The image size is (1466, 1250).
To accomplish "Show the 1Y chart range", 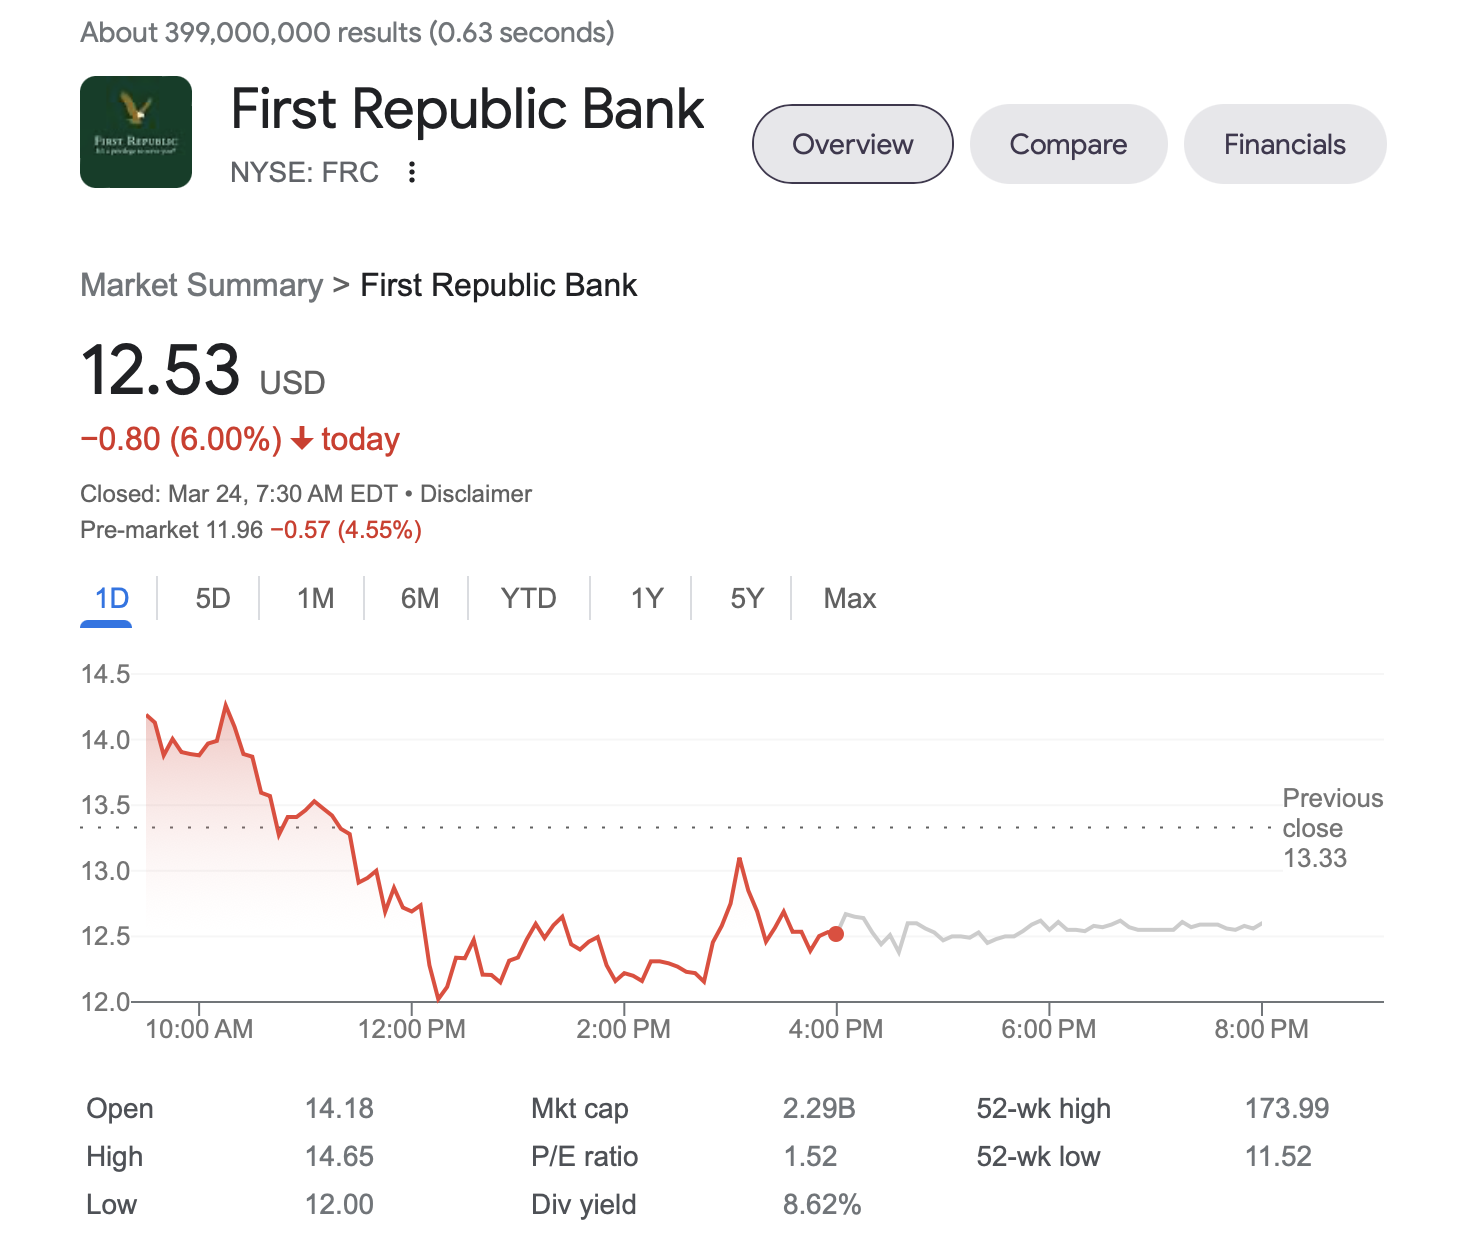I will tap(647, 599).
